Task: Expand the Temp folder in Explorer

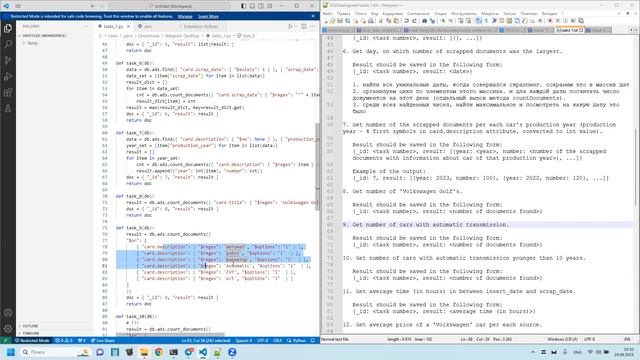Action: 32,43
